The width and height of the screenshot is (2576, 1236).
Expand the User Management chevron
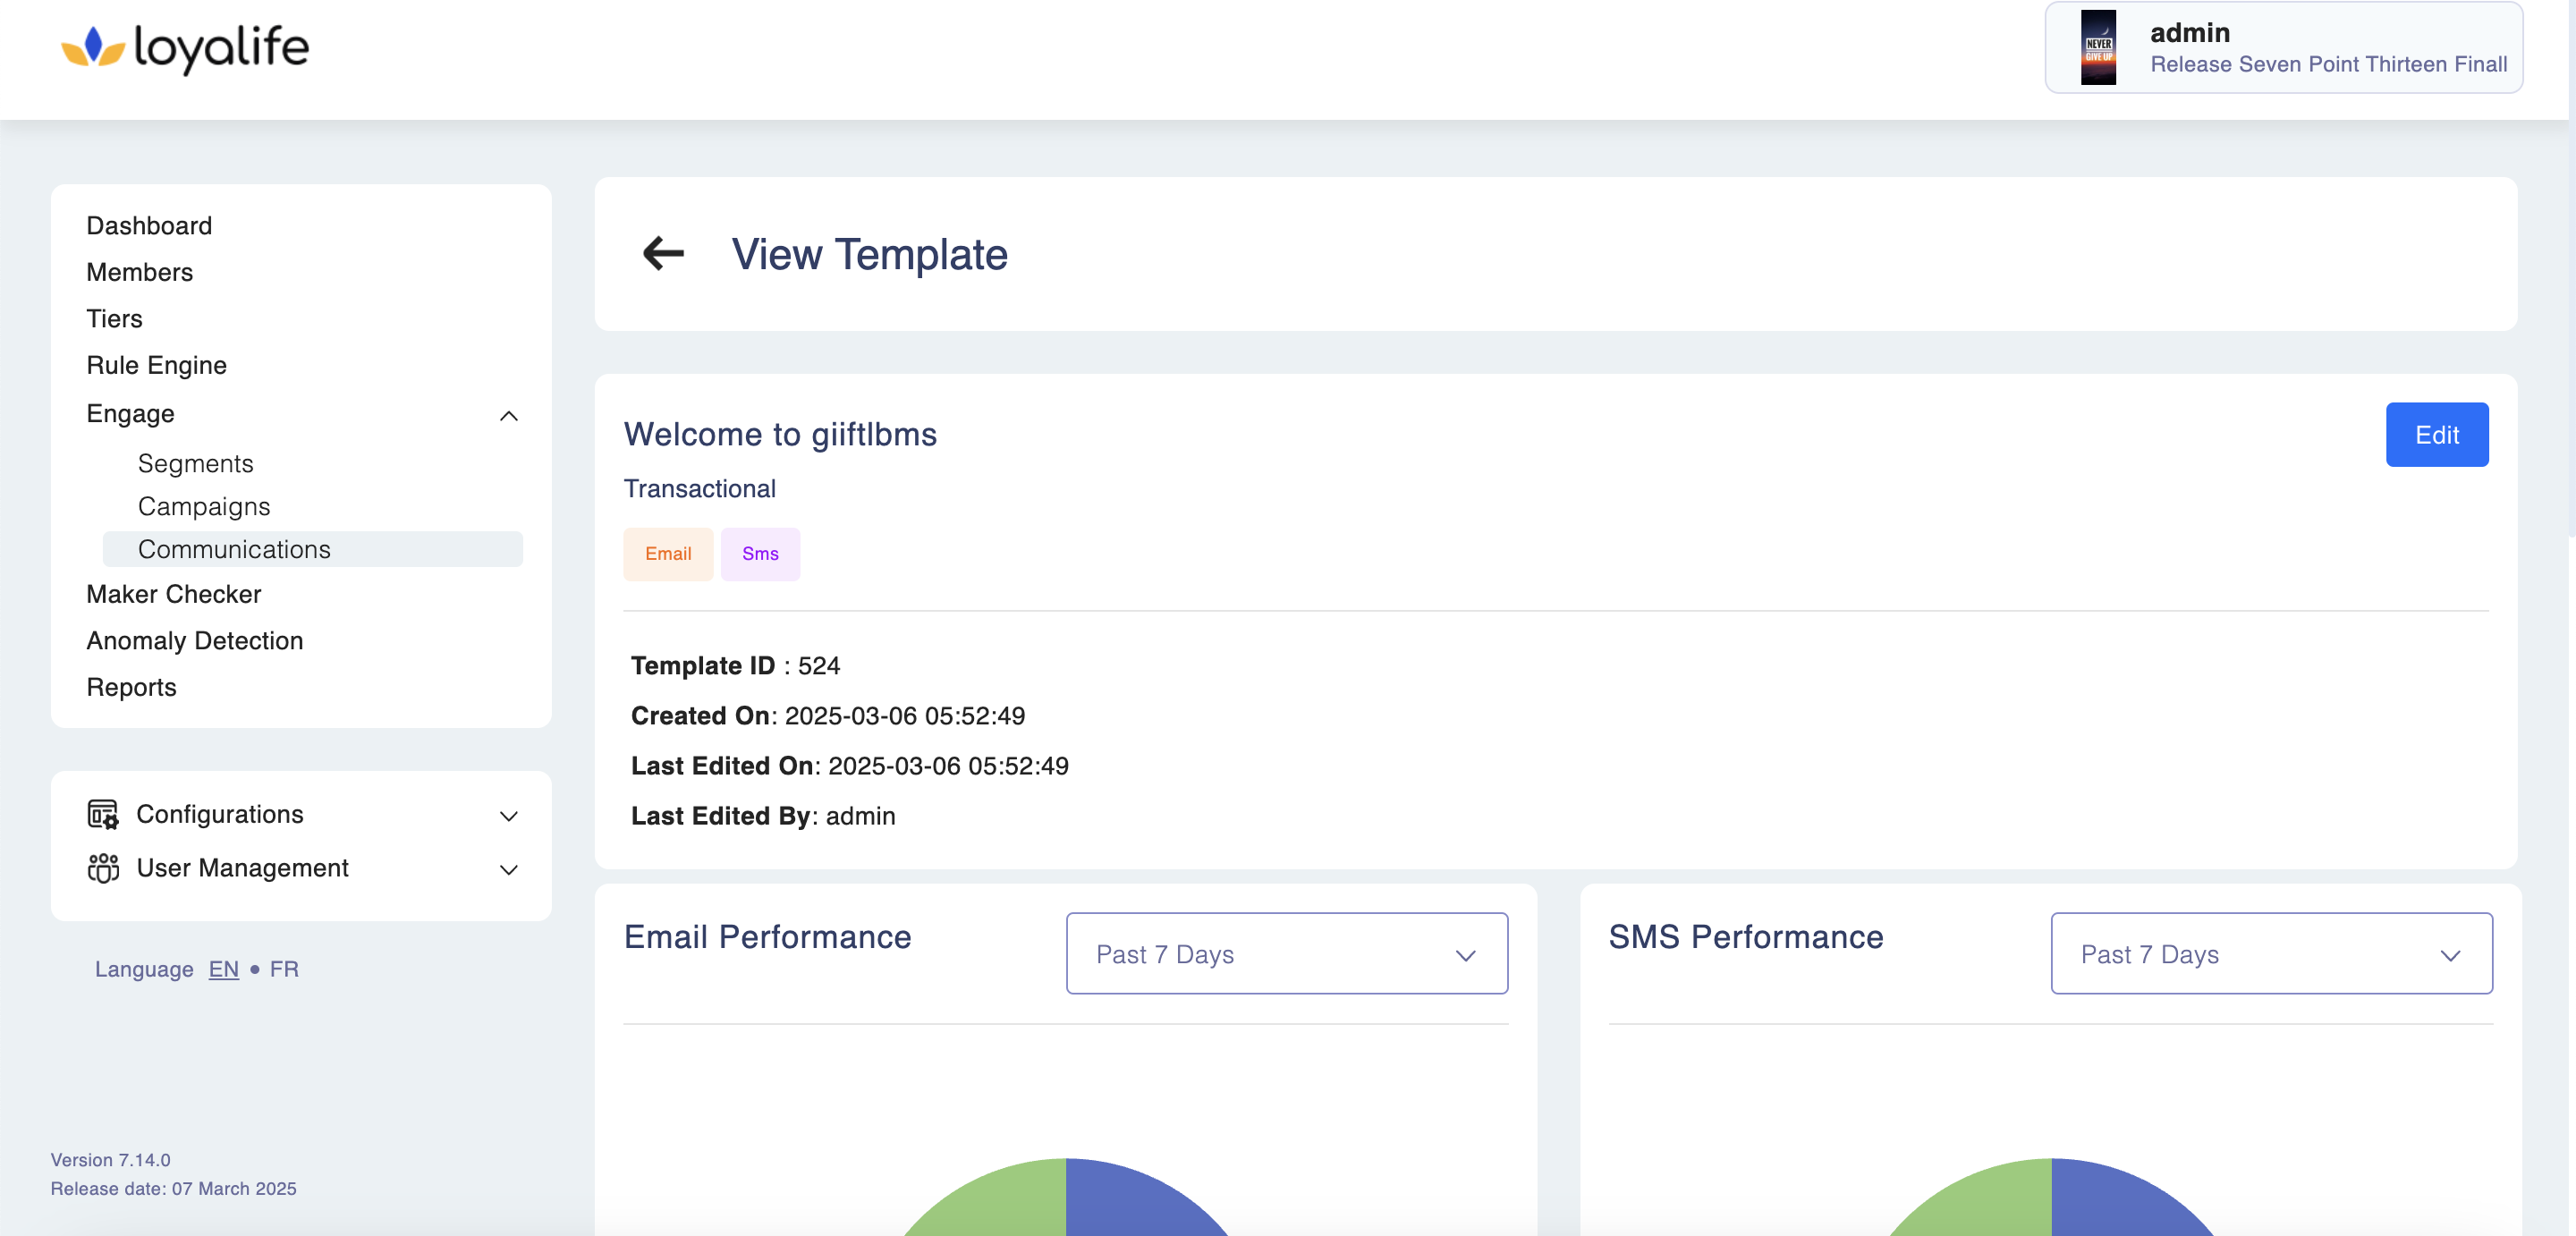508,870
